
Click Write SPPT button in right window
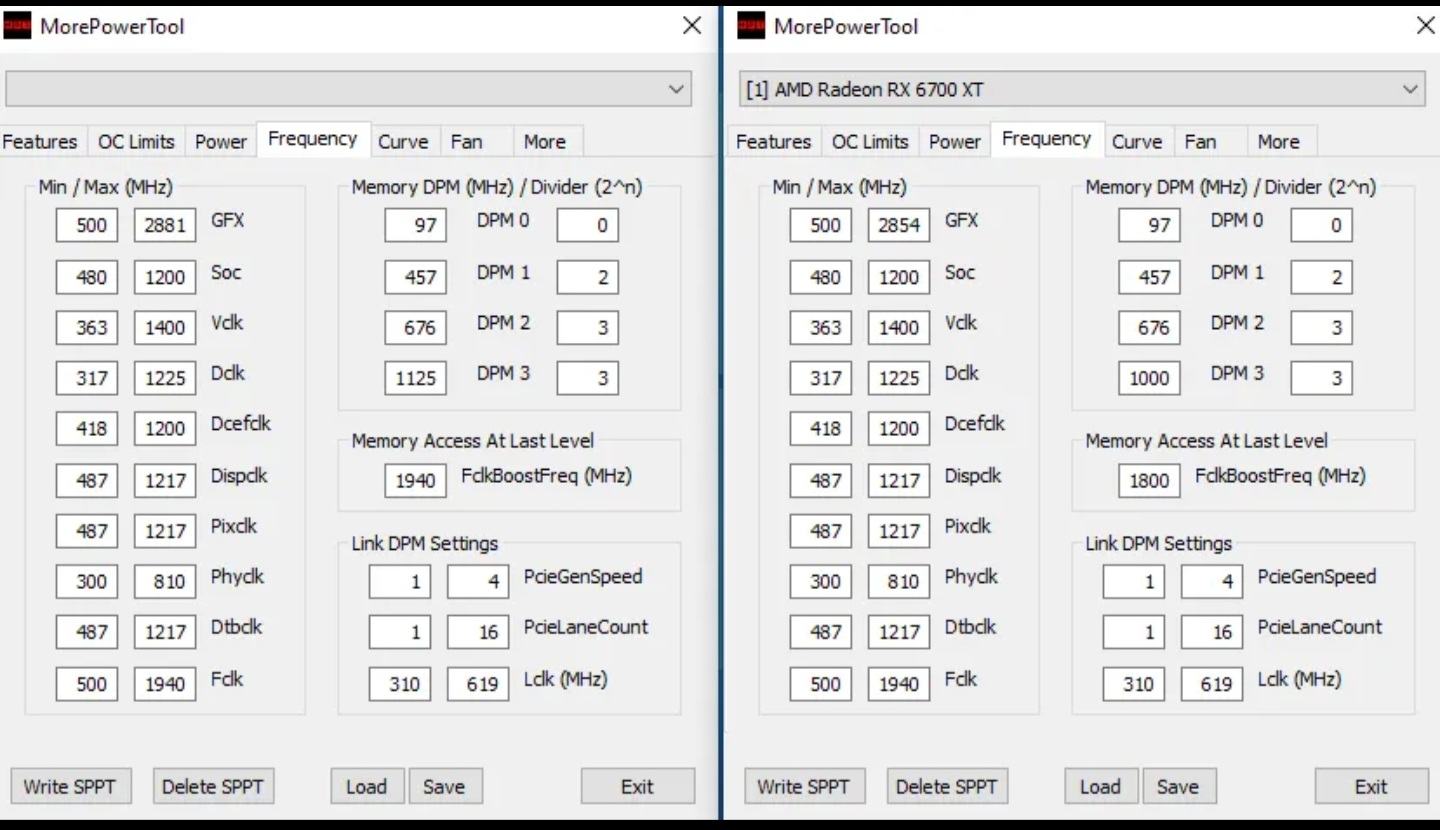tap(804, 787)
